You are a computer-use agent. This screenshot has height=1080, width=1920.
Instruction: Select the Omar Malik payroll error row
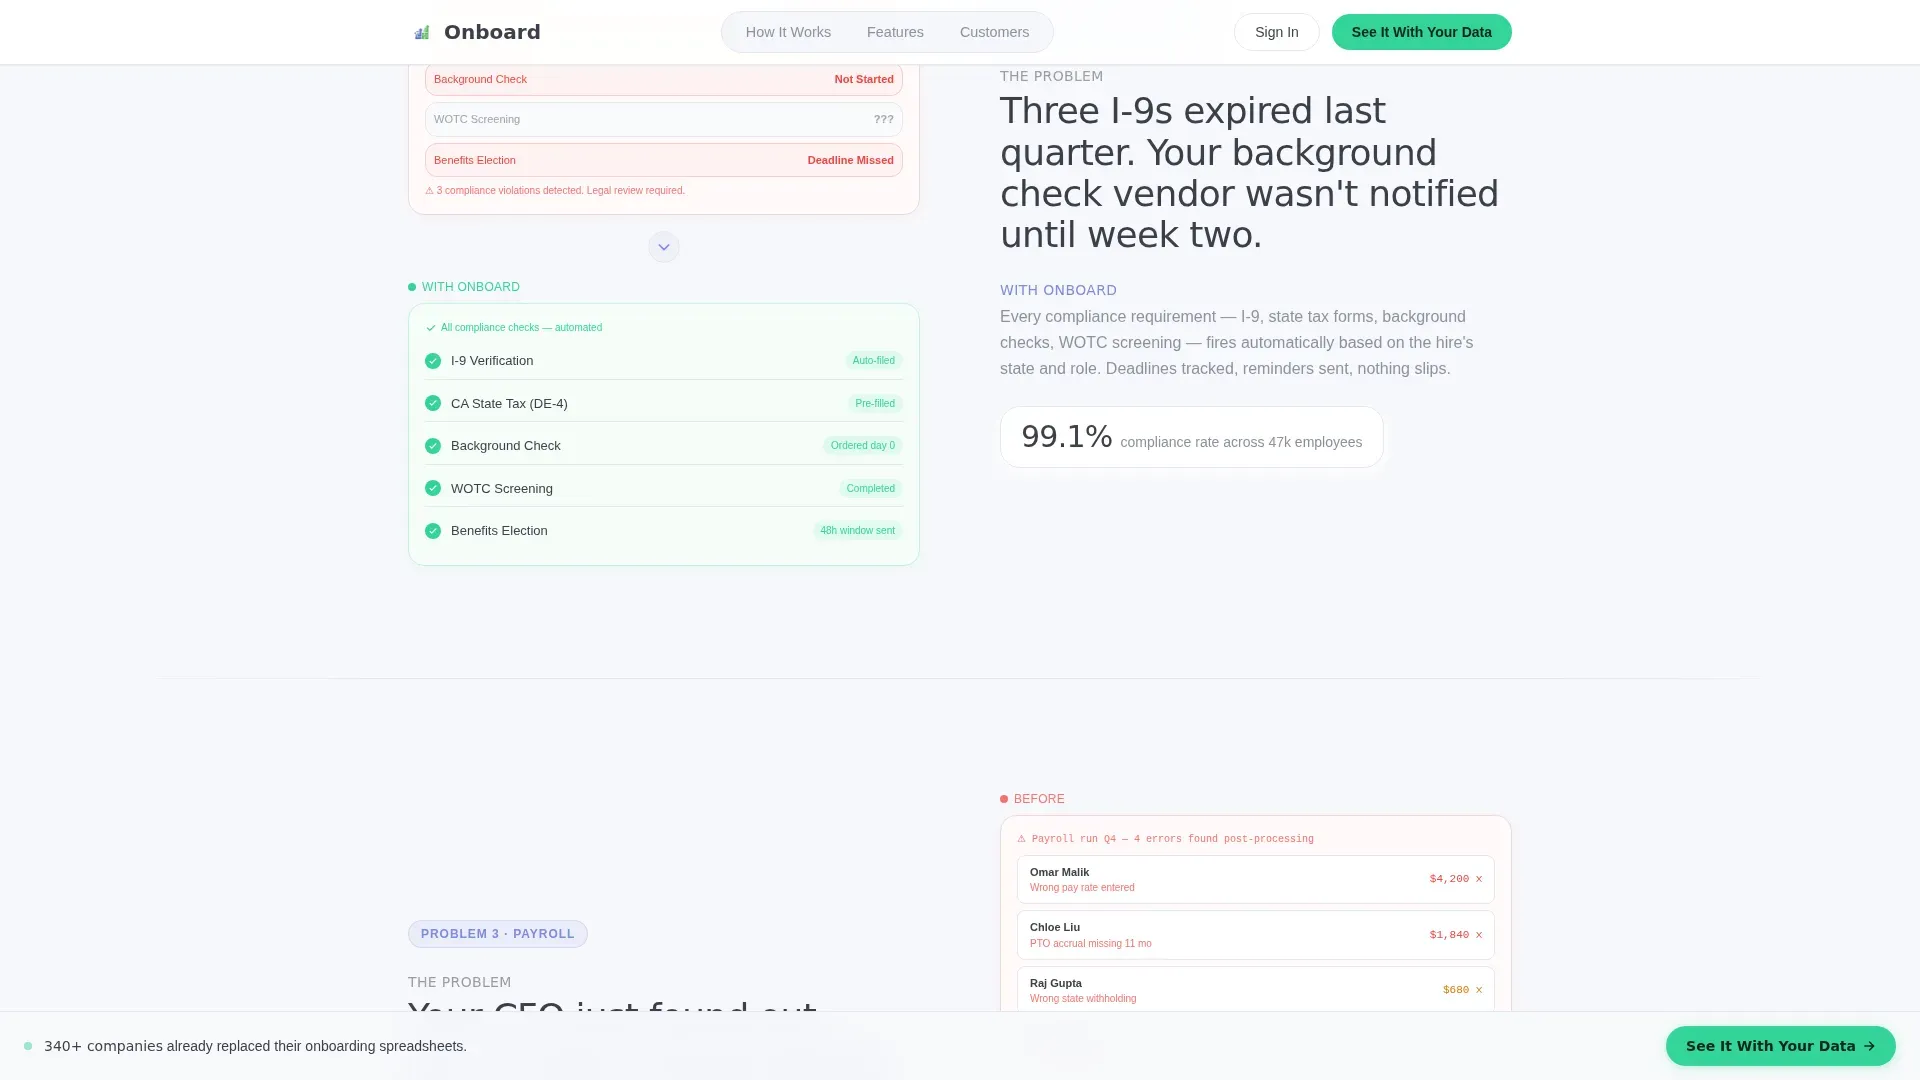pos(1255,879)
